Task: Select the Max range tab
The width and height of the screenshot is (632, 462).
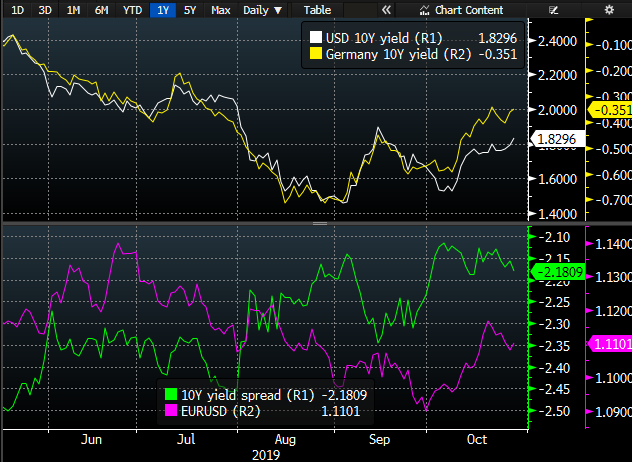Action: 220,10
